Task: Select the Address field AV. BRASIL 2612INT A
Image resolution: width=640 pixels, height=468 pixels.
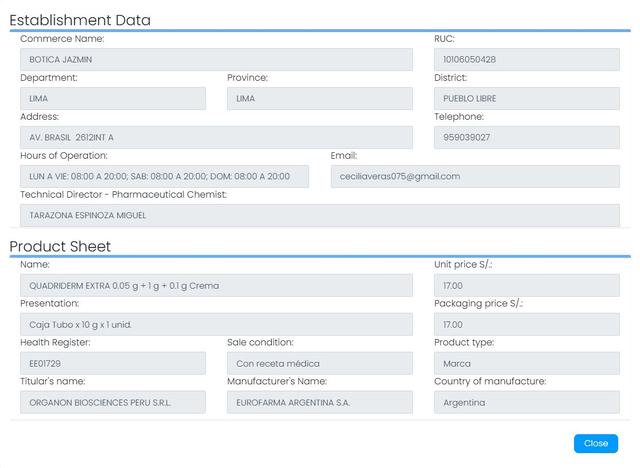Action: click(x=216, y=138)
